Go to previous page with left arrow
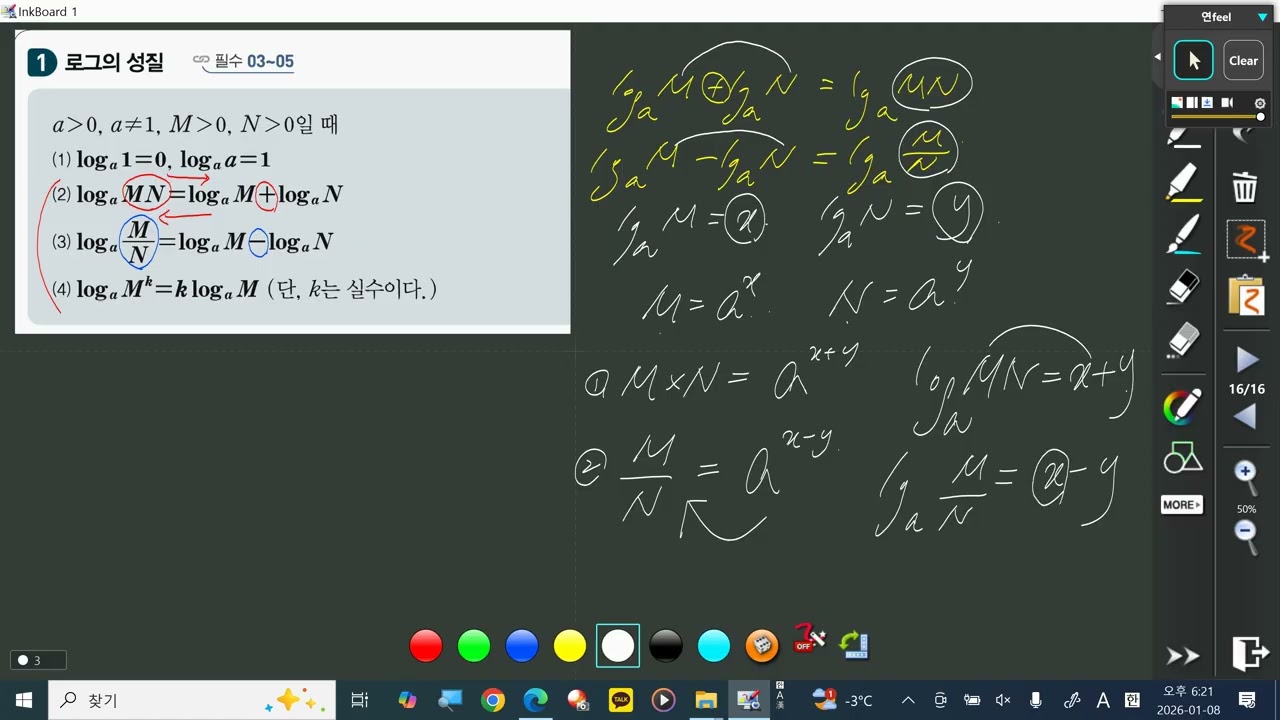 1246,417
